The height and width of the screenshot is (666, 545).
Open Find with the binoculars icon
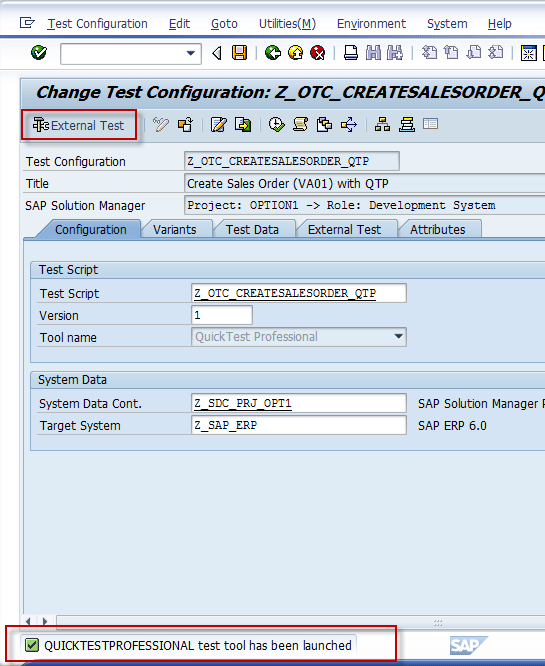(x=373, y=53)
